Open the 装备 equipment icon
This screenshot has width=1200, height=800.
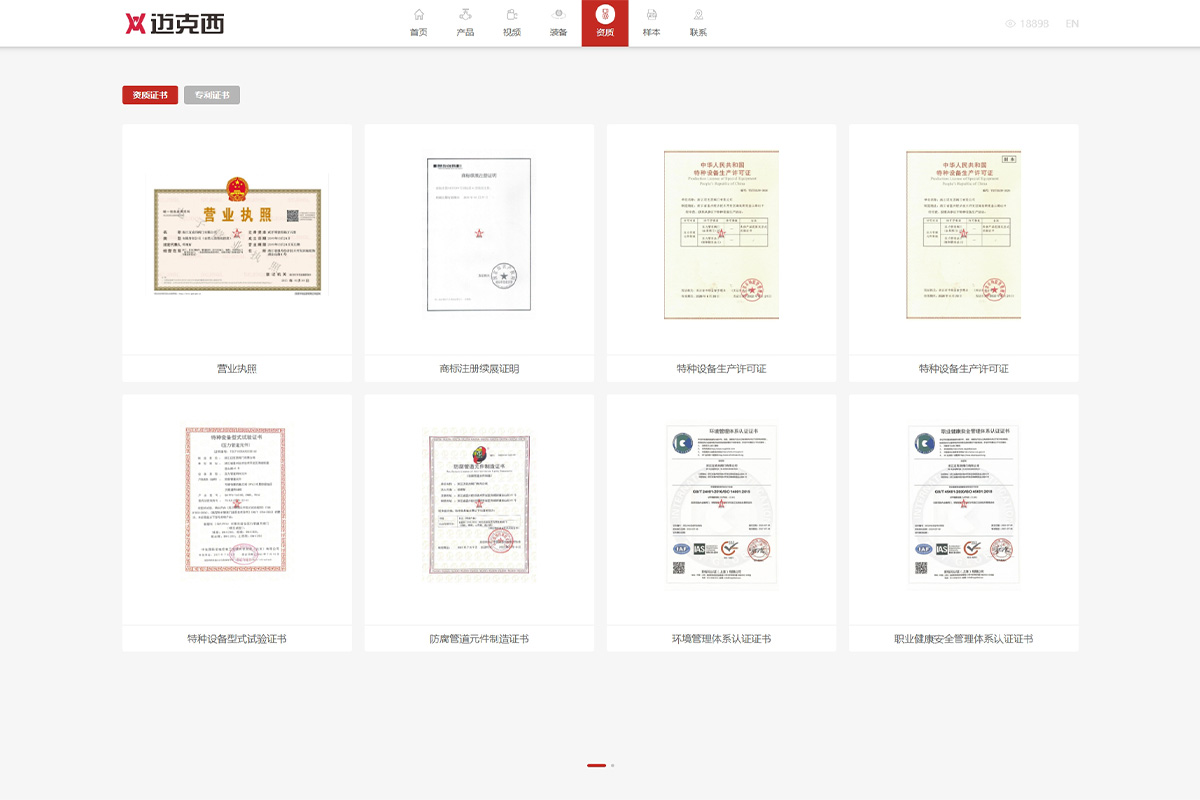[x=558, y=15]
